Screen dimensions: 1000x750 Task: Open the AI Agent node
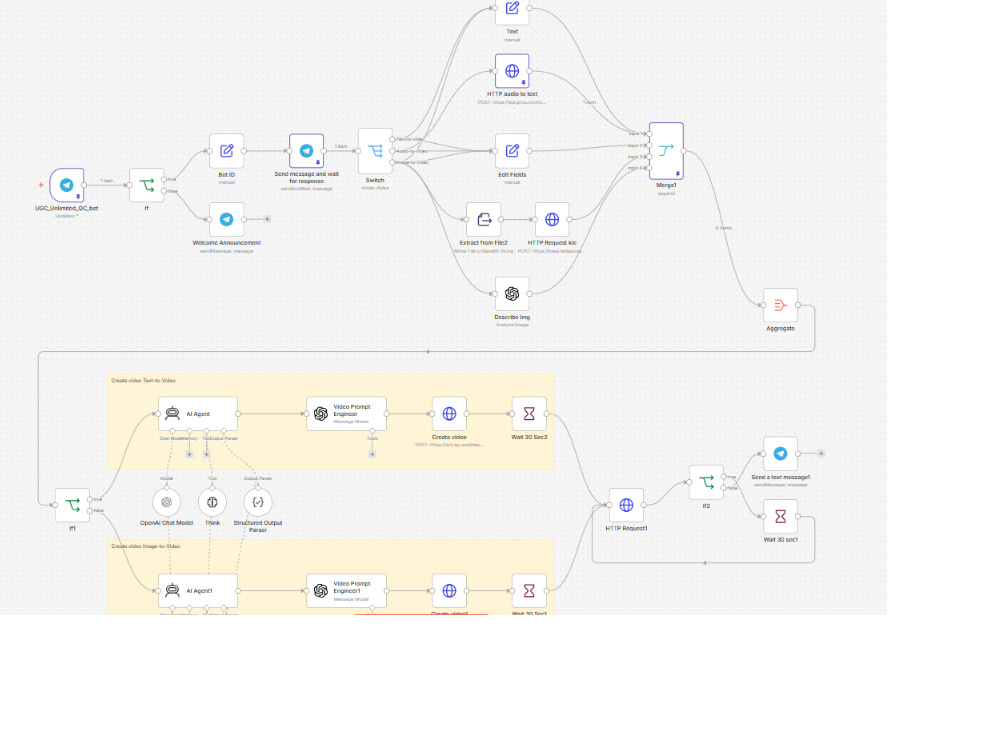click(x=198, y=413)
